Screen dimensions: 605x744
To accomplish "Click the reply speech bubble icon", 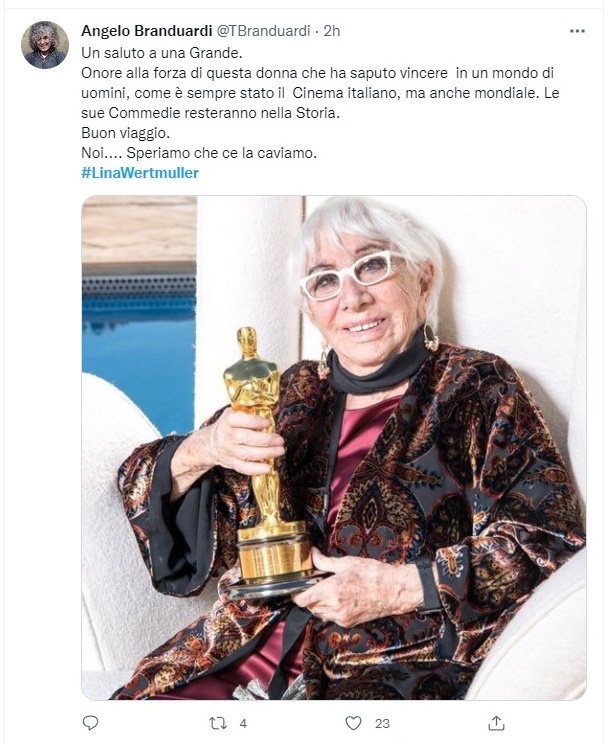I will 90,723.
